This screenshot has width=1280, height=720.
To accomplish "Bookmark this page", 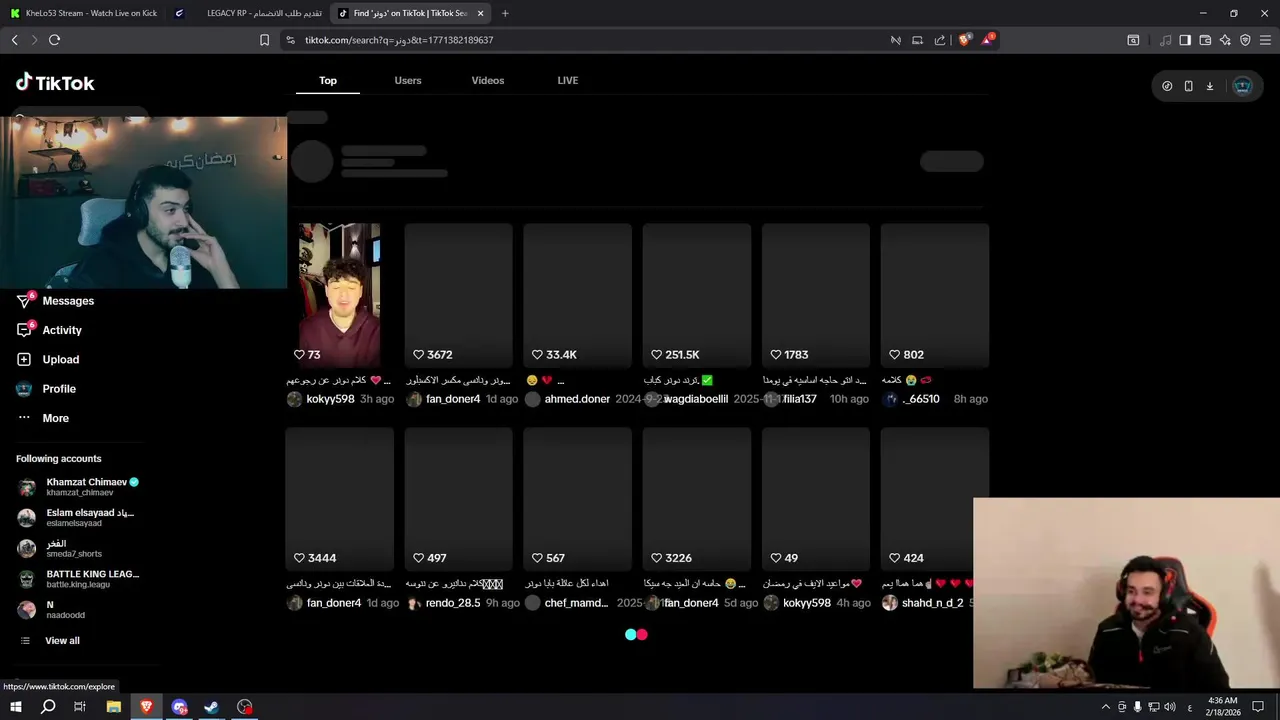I will pyautogui.click(x=264, y=40).
